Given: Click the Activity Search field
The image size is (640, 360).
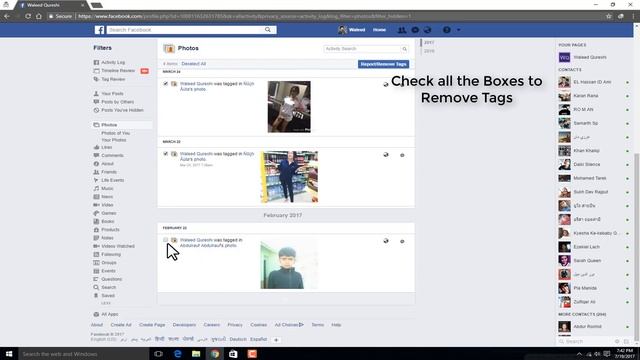Looking at the screenshot, I should pos(362,49).
